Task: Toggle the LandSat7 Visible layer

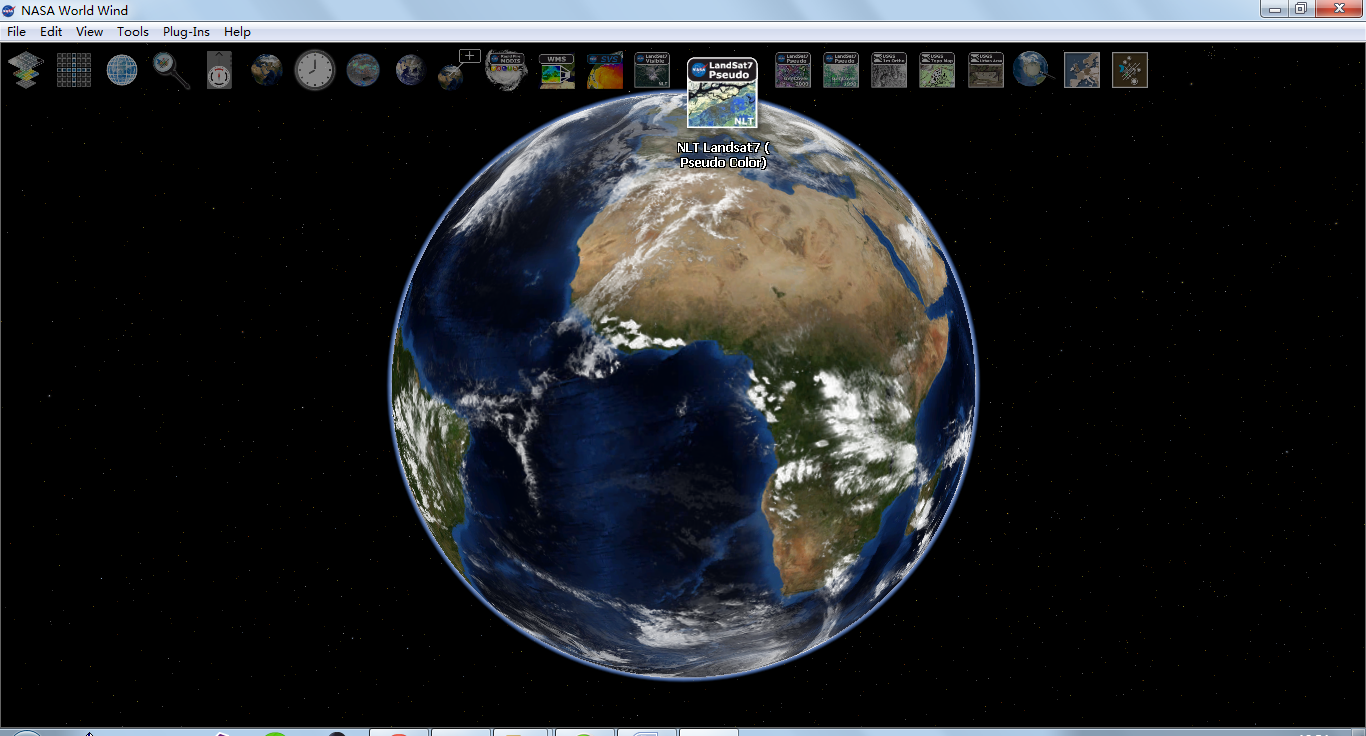Action: (x=652, y=70)
